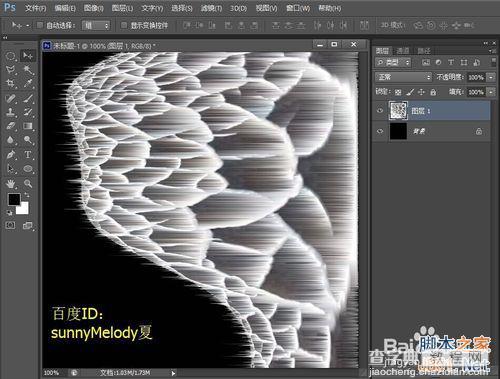500x379 pixels.
Task: Open the 填充 fill slider arrow
Action: click(491, 92)
